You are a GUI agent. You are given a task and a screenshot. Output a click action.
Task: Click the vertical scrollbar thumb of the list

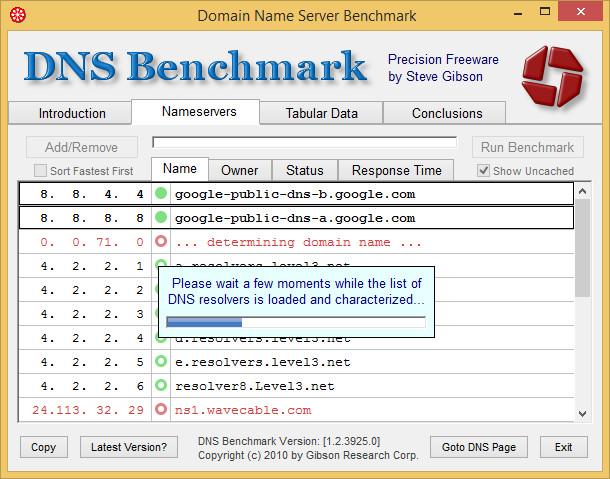click(582, 248)
